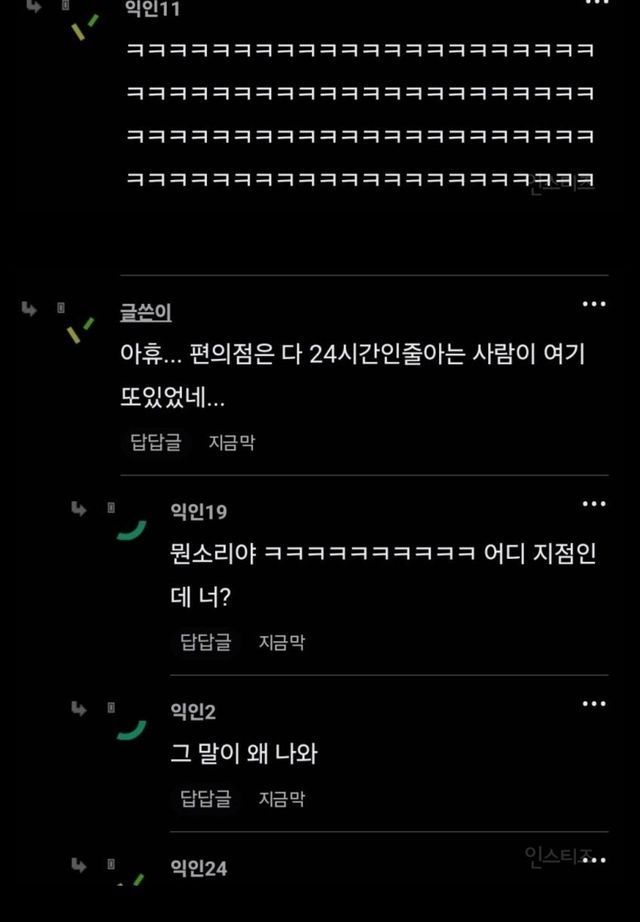The width and height of the screenshot is (640, 922).
Task: Open 글쓴이 author name link
Action: (146, 312)
